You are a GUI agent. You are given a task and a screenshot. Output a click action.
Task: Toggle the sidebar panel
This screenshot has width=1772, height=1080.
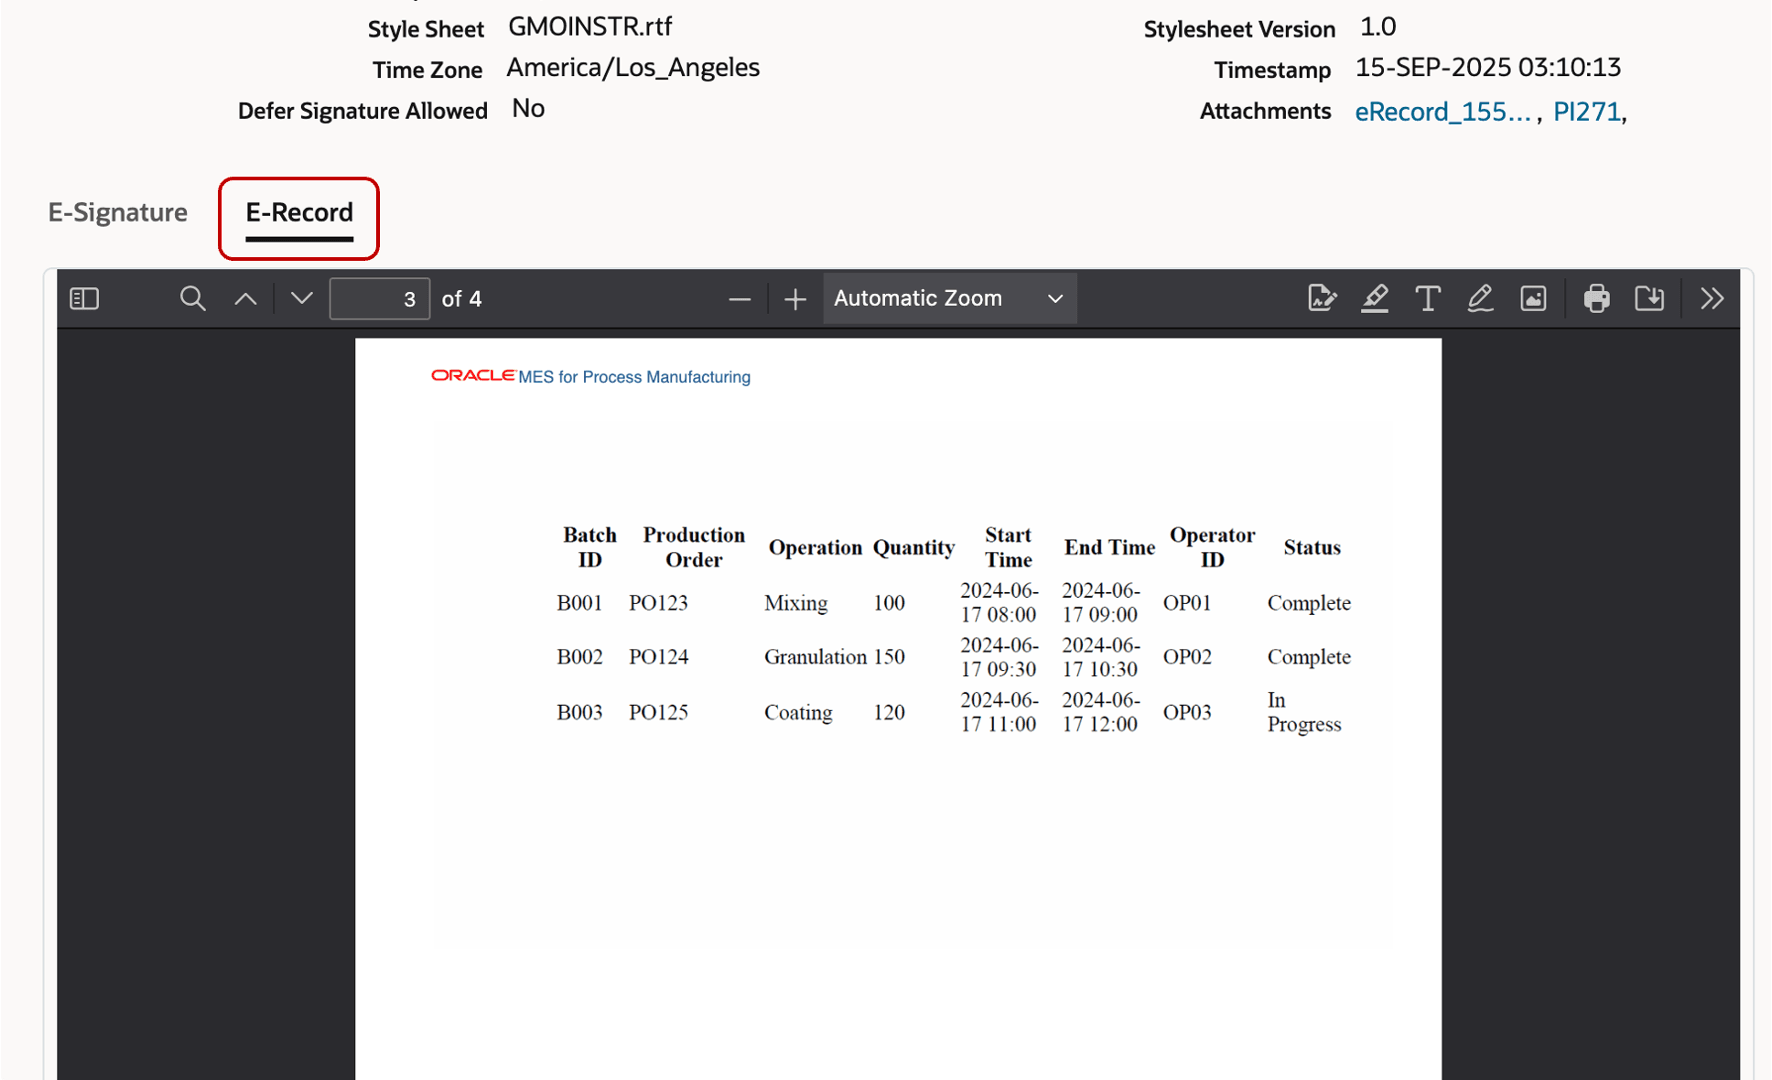[x=84, y=298]
